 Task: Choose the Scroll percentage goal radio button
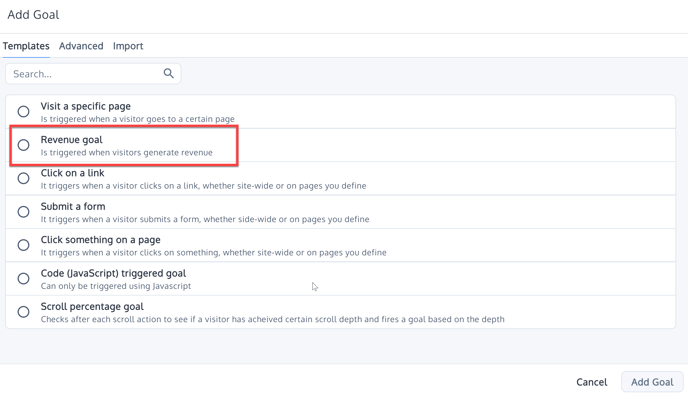(x=24, y=312)
